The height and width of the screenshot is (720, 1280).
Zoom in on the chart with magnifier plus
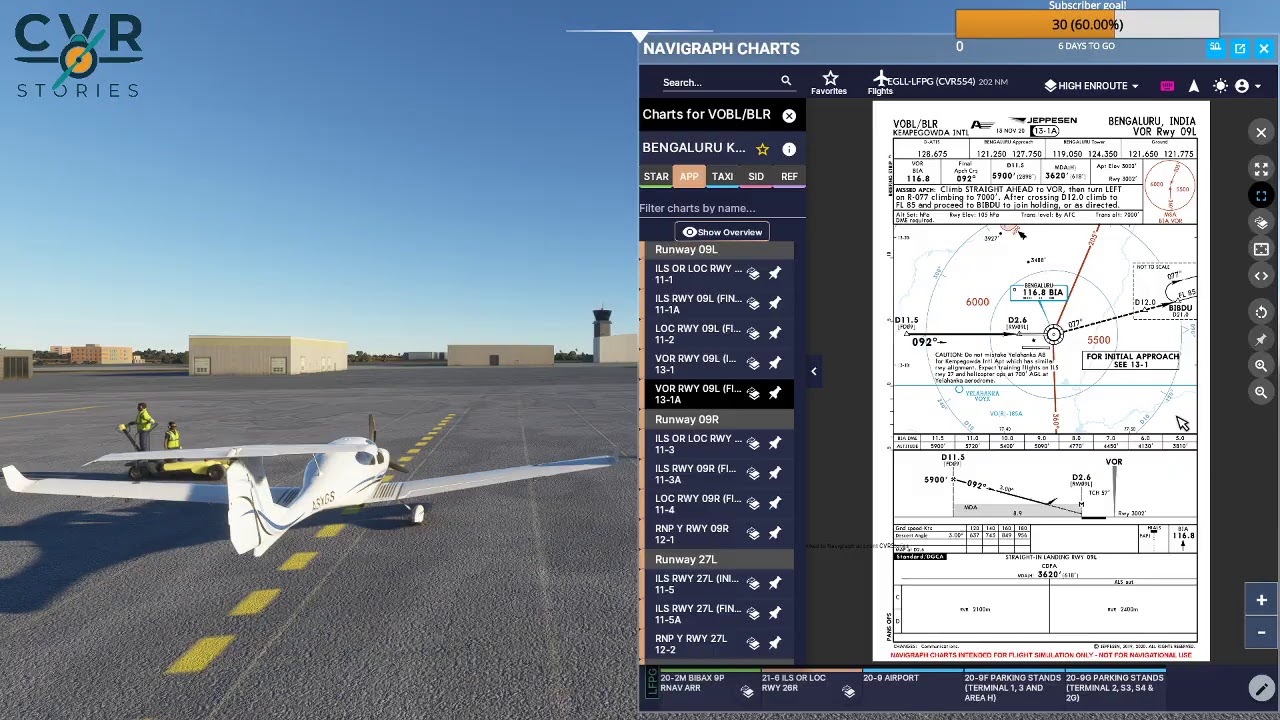(1261, 366)
